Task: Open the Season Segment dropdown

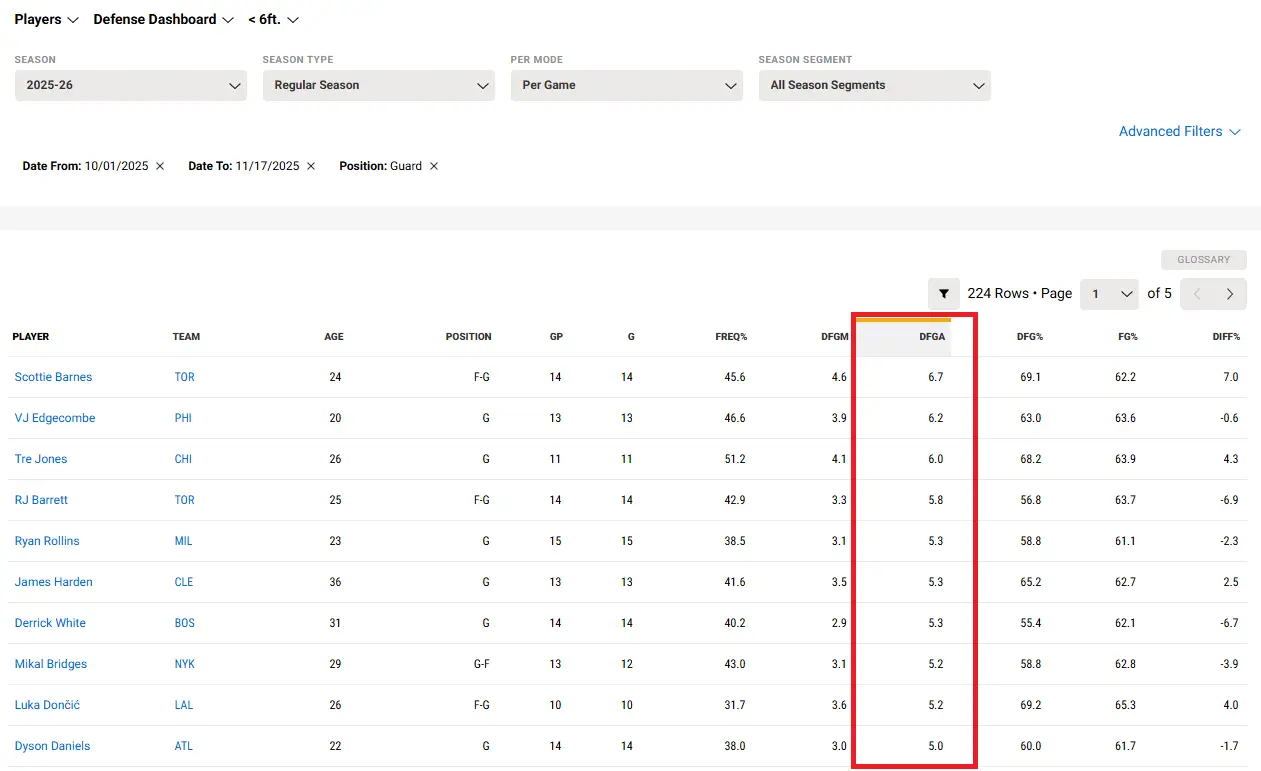Action: (874, 85)
